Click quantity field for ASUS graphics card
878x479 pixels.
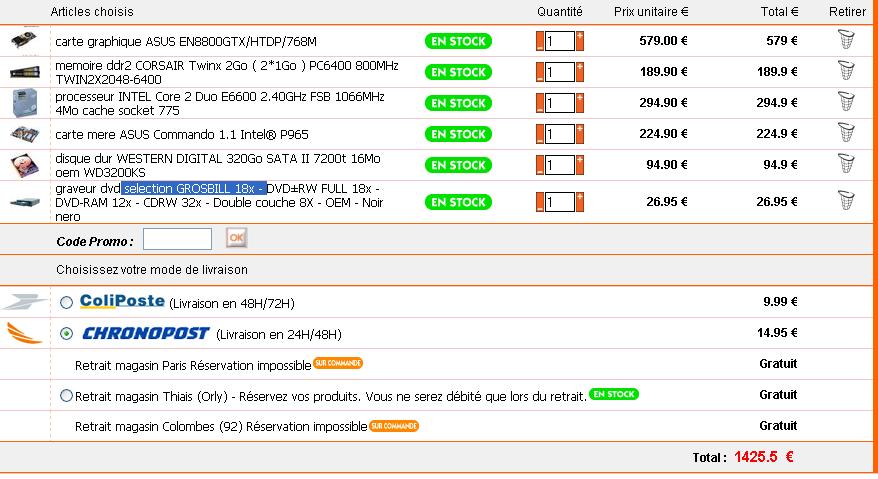(x=560, y=41)
